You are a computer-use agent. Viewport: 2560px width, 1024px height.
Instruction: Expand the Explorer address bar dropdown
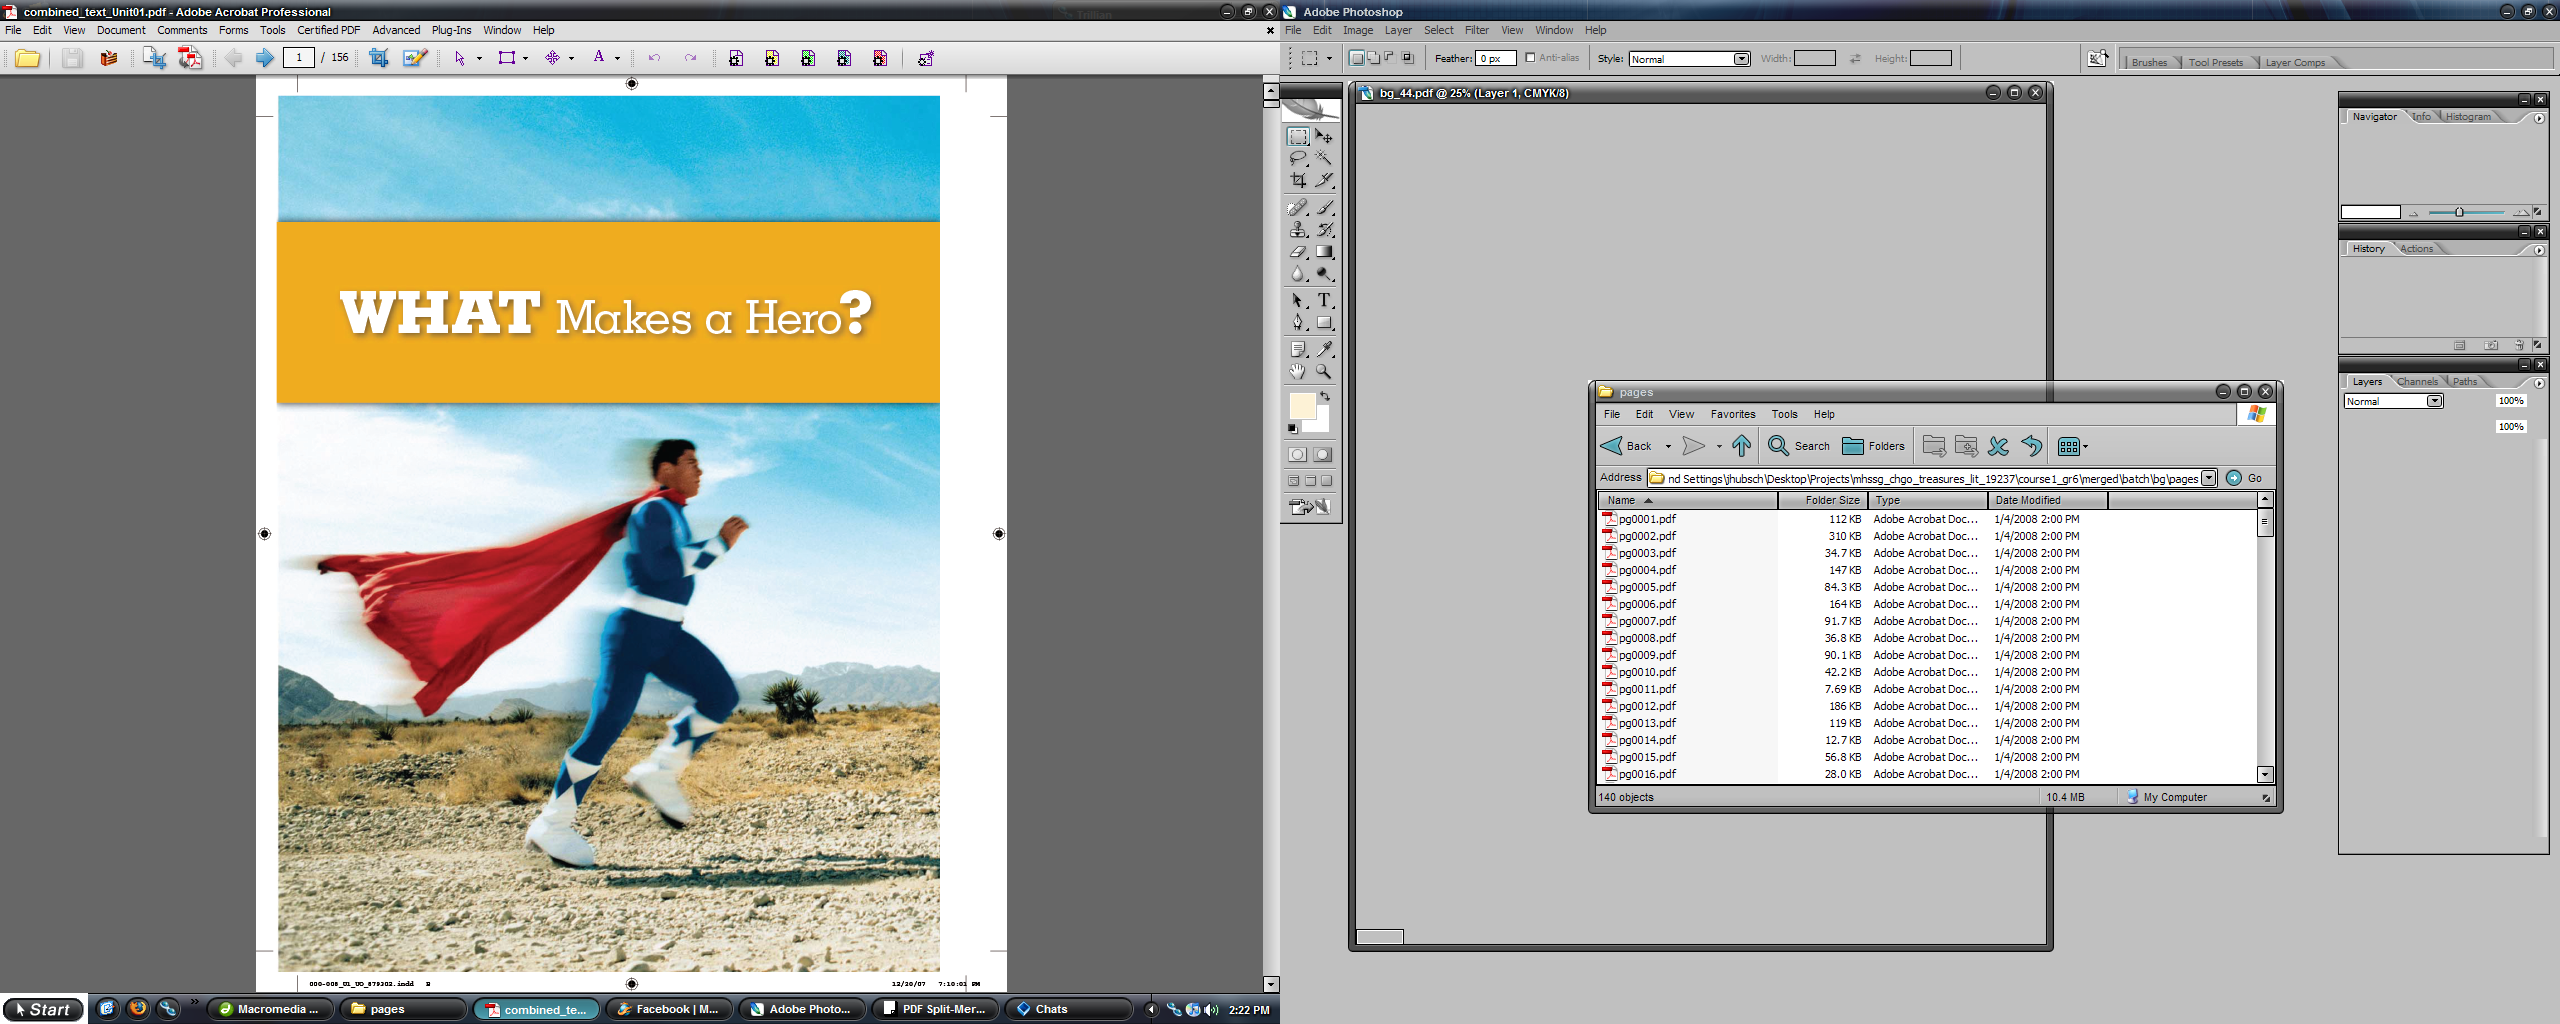(x=2209, y=478)
